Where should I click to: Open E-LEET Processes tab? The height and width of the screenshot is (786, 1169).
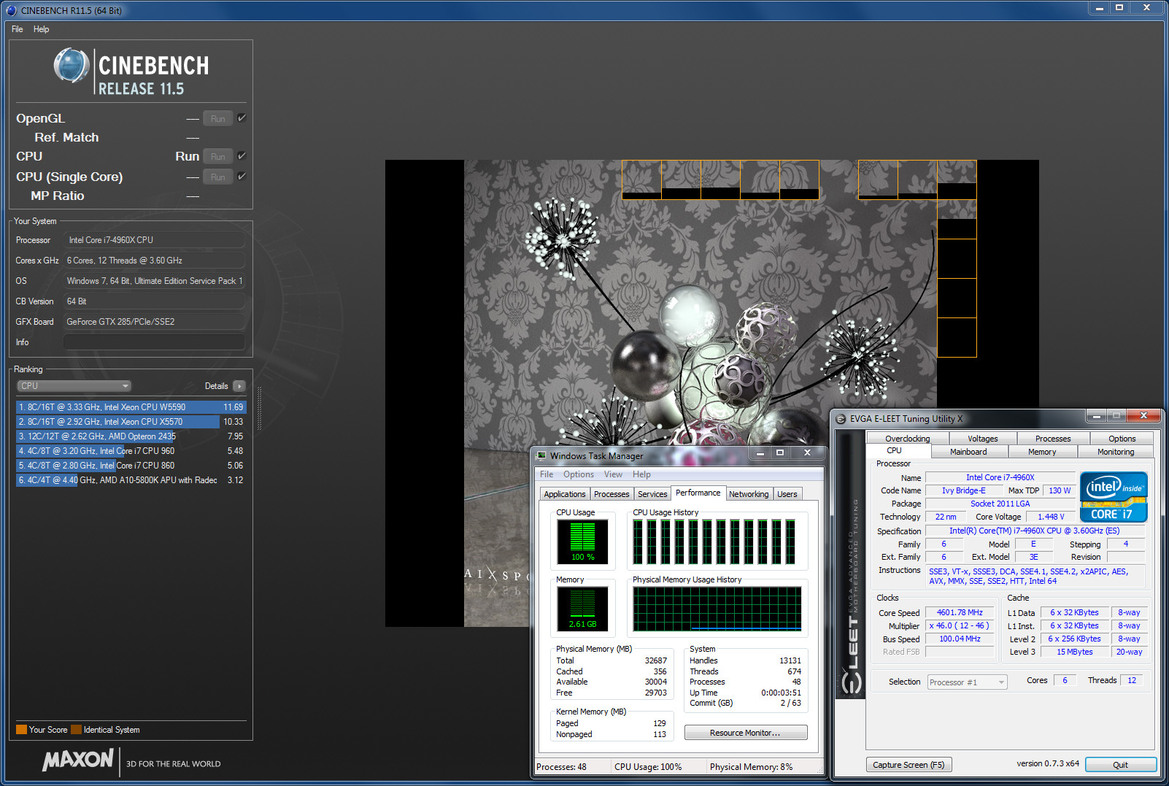click(x=1053, y=438)
